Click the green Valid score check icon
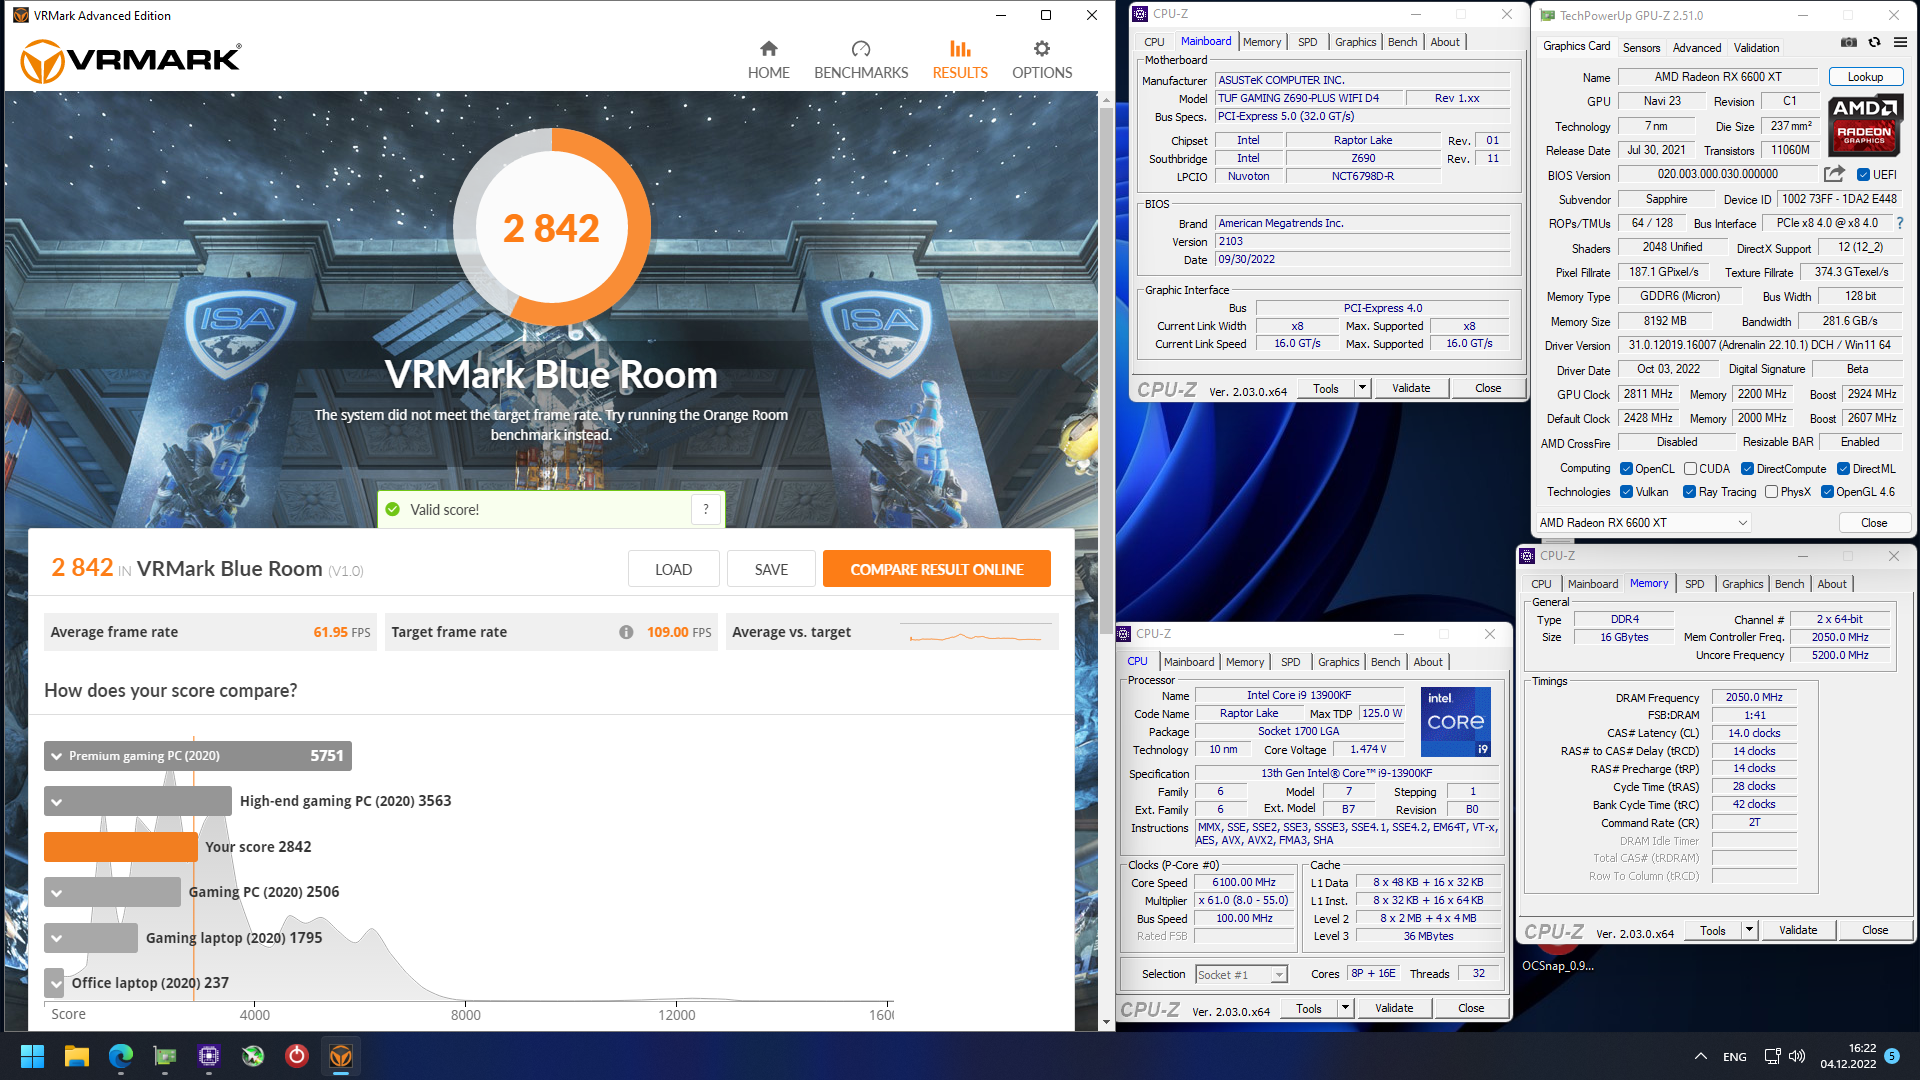Viewport: 1920px width, 1080px height. (x=393, y=509)
